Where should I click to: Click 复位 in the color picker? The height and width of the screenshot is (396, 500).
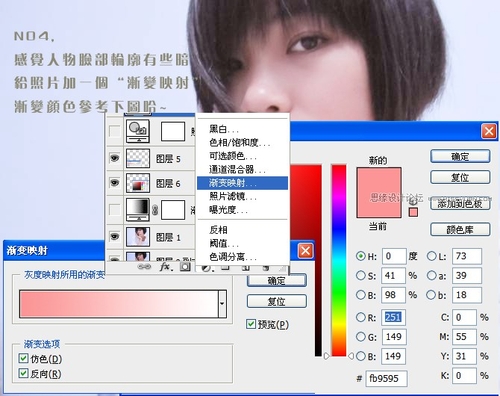(460, 177)
